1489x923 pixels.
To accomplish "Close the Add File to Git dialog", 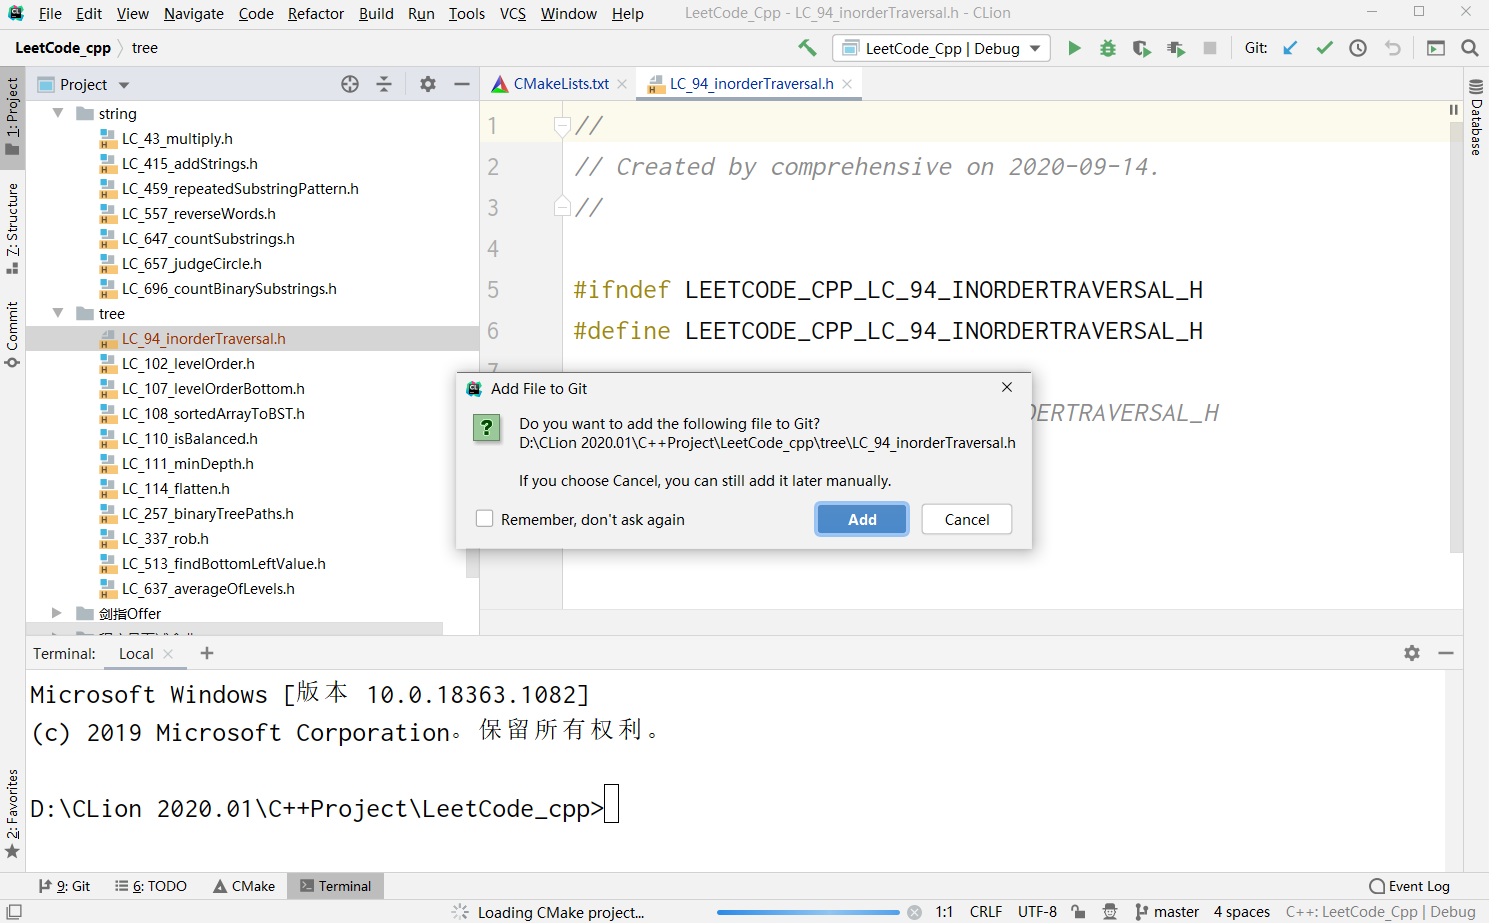I will (1007, 388).
